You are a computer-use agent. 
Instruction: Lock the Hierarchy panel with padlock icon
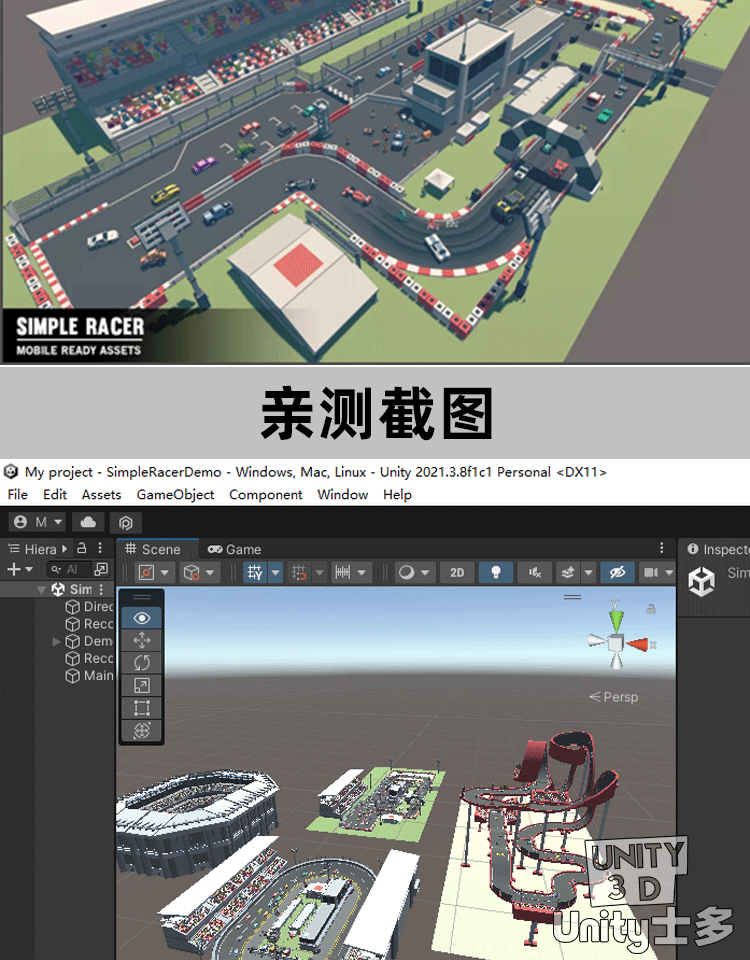(81, 548)
